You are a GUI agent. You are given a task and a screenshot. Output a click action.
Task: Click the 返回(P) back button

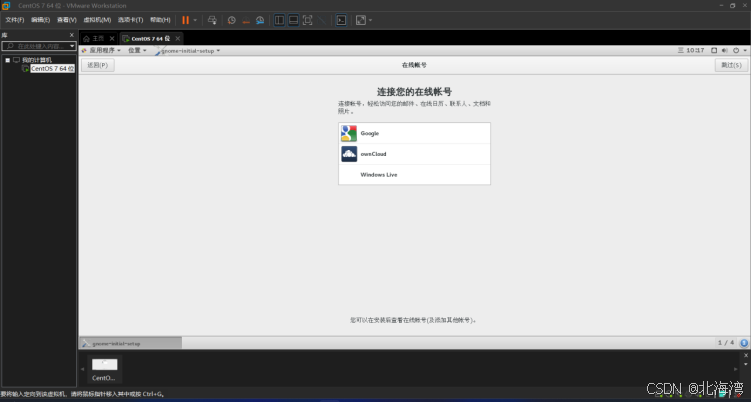pos(98,65)
